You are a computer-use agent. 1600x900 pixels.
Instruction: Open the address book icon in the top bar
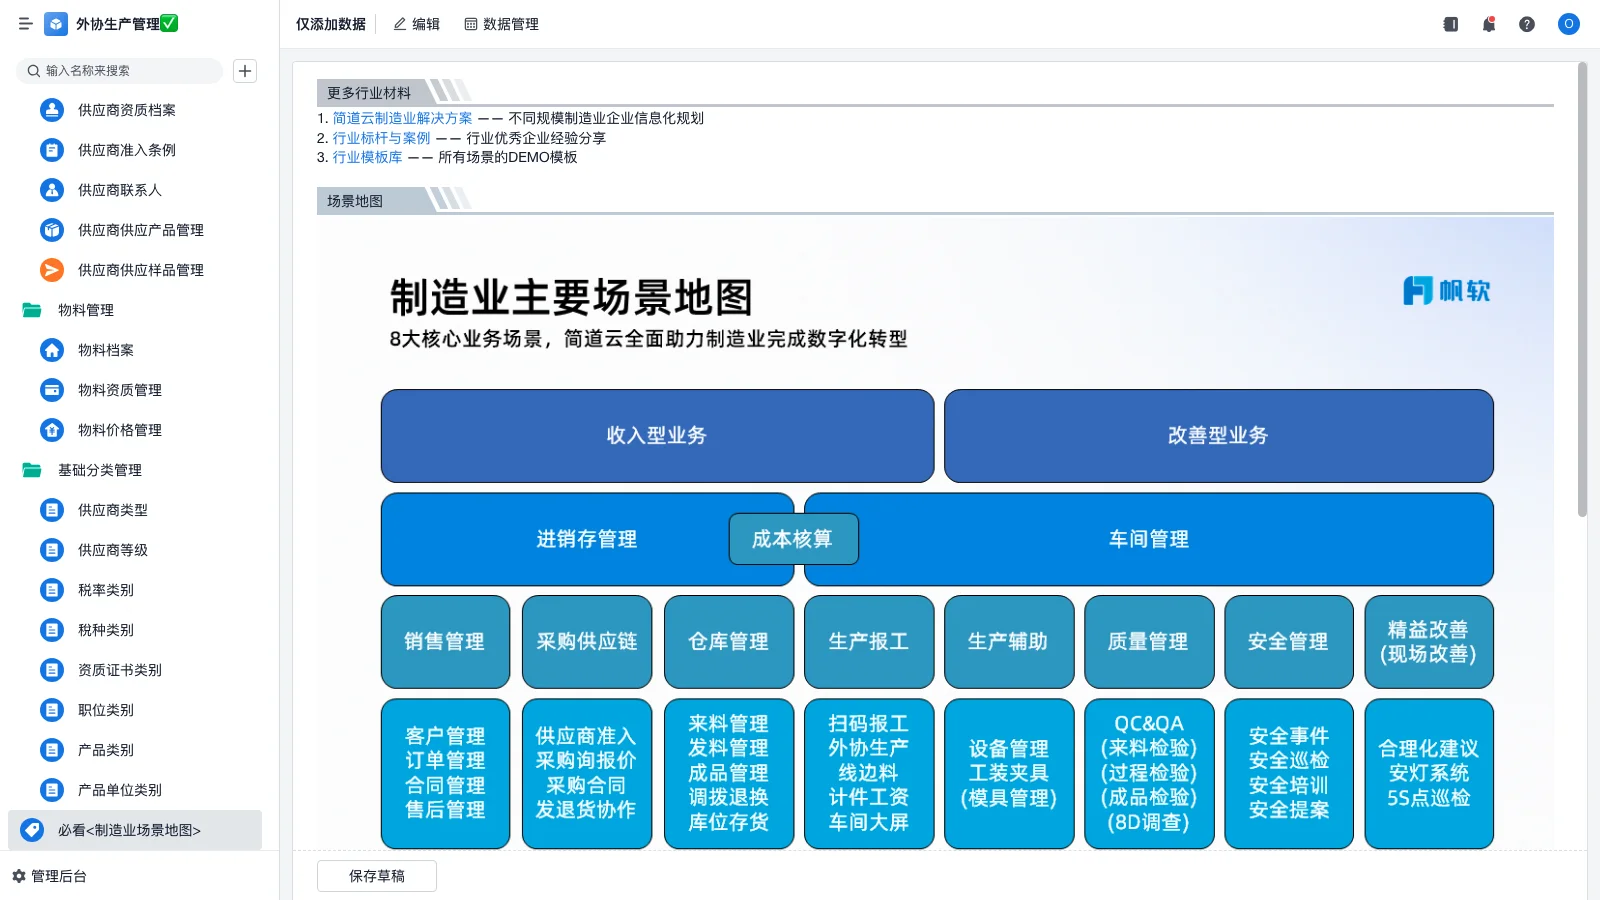1449,24
